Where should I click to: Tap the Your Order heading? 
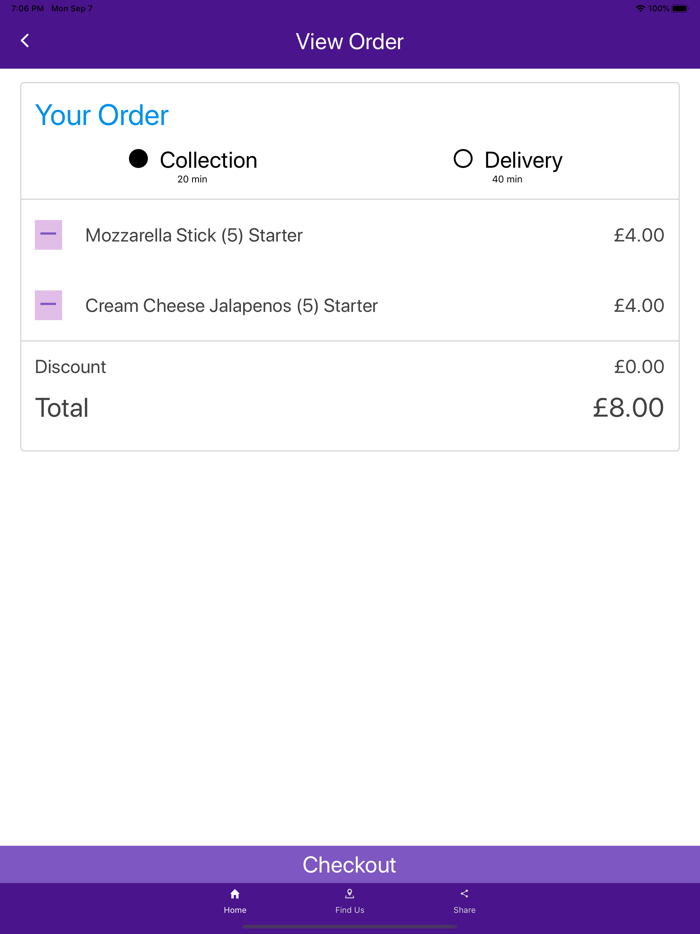point(102,116)
